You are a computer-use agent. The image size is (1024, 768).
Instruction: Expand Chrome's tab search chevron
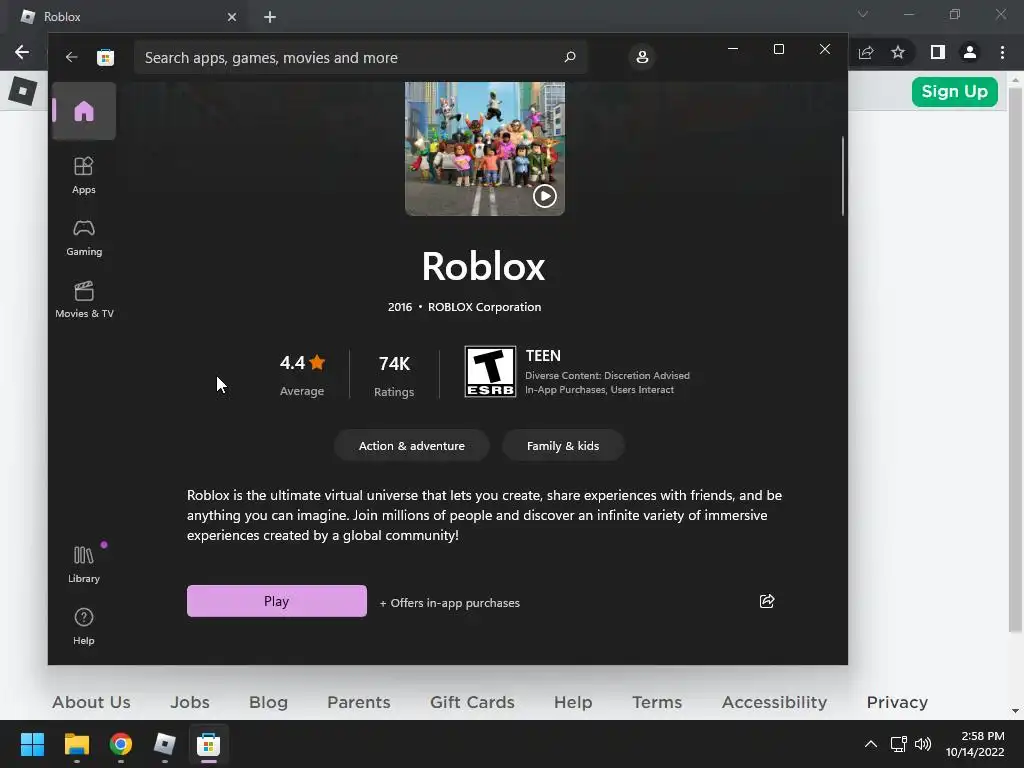click(863, 14)
